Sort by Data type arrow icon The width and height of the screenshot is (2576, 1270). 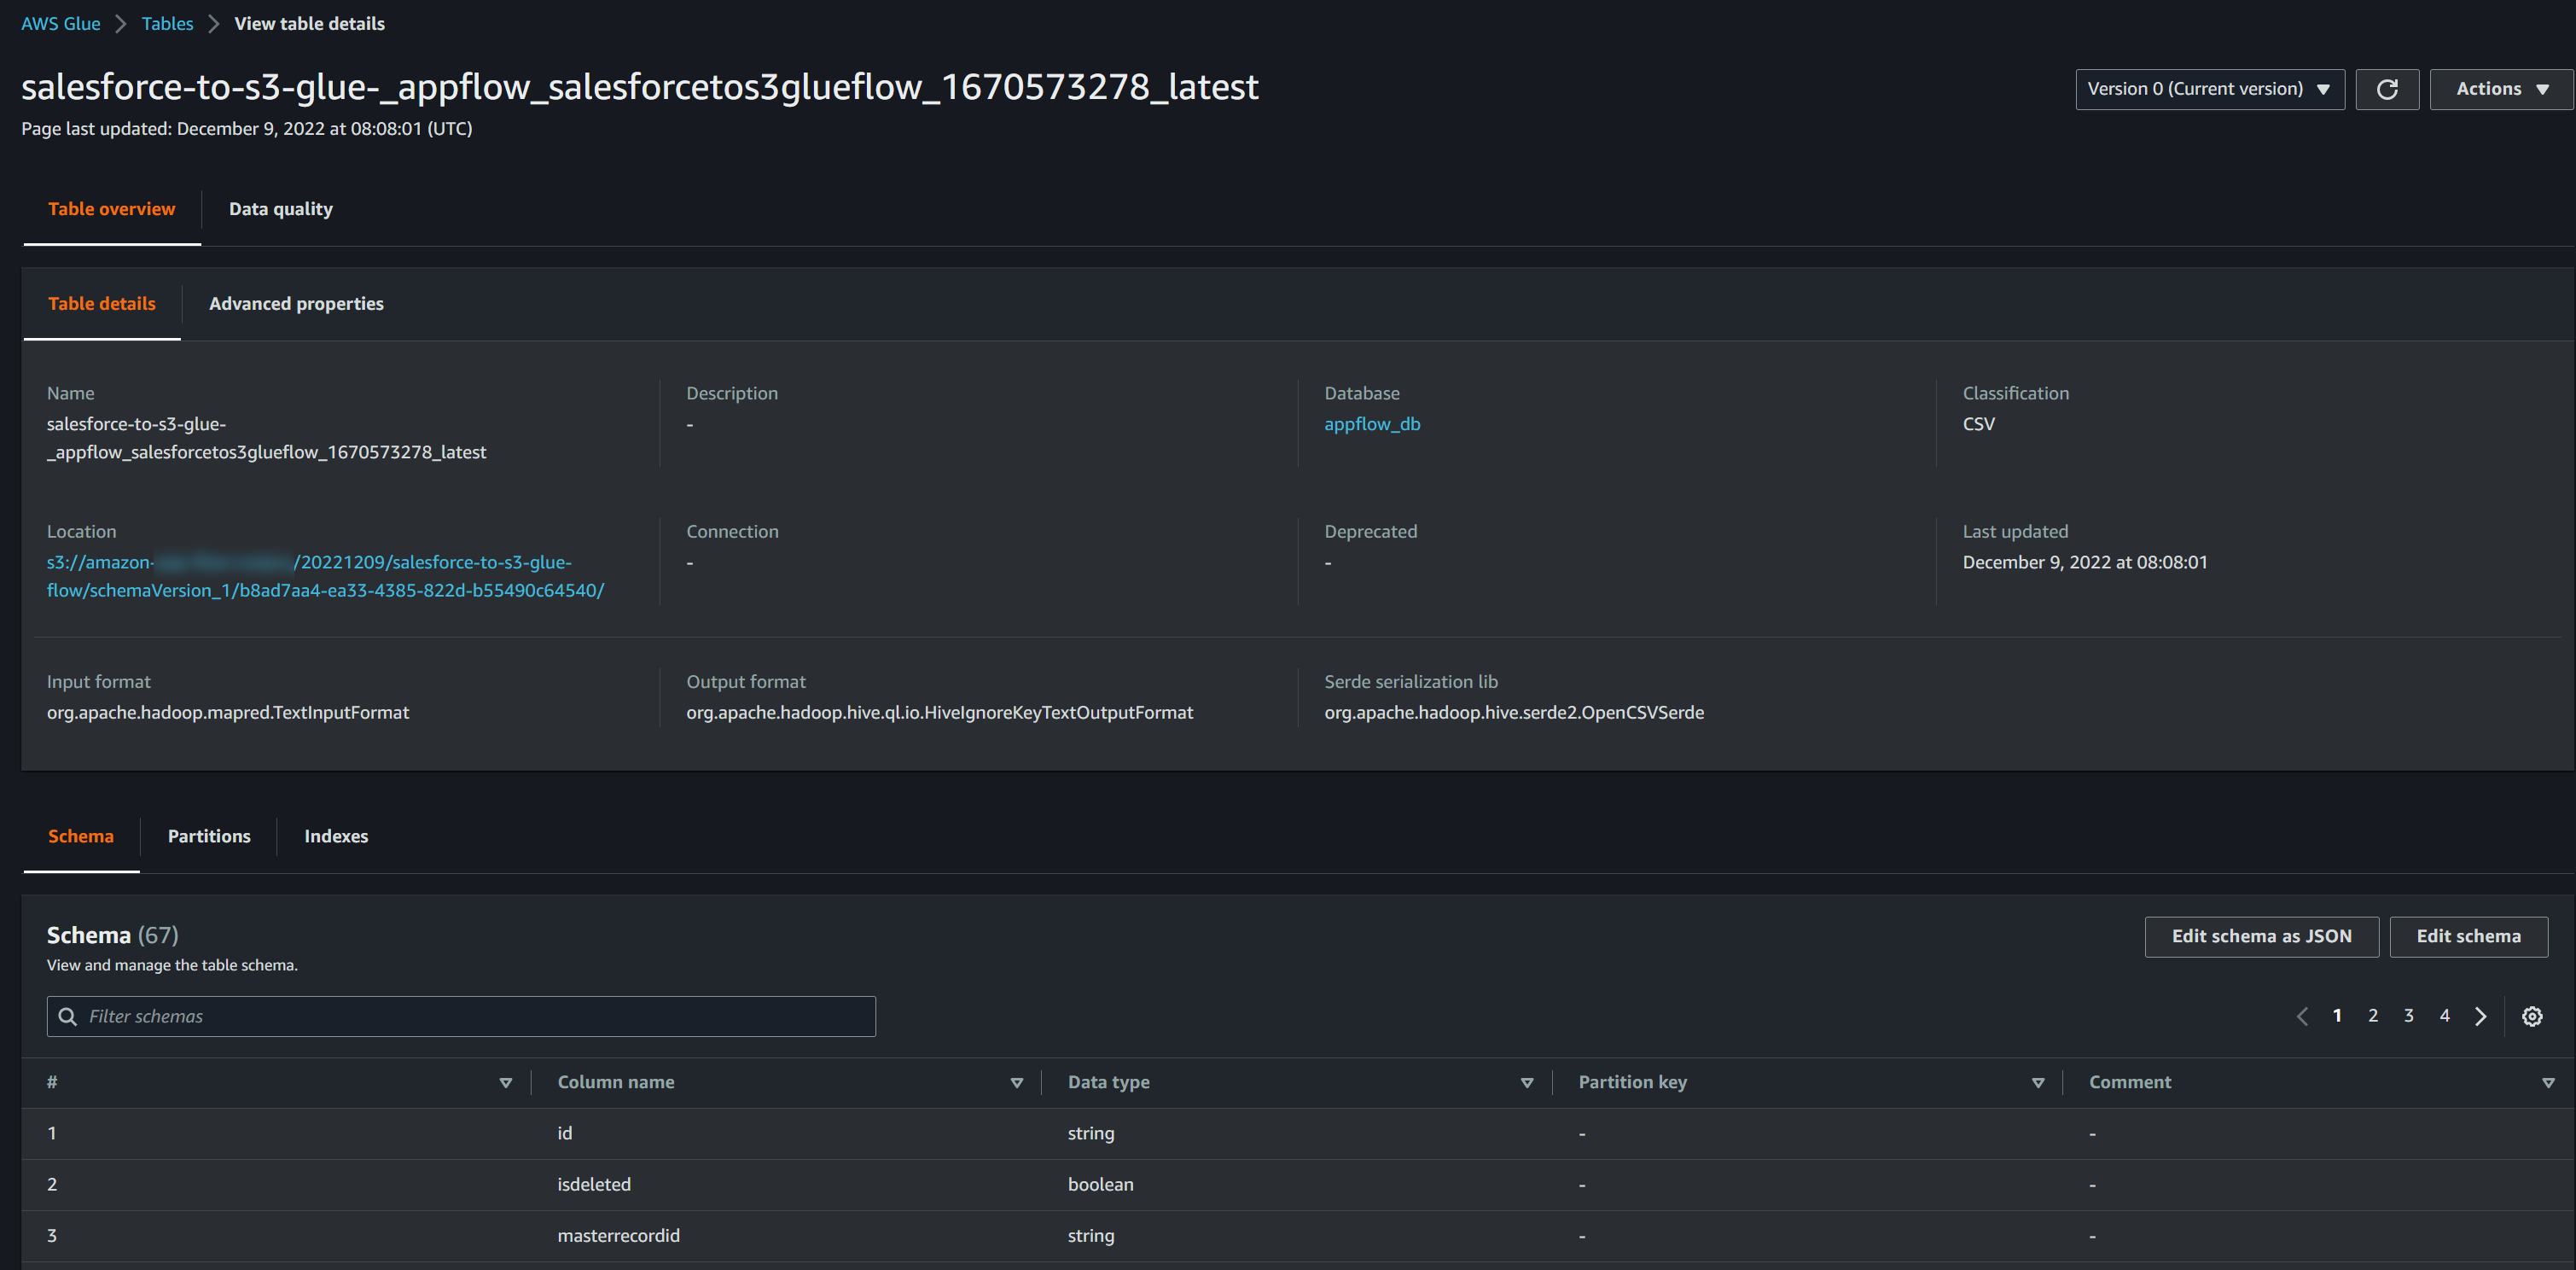coord(1526,1083)
